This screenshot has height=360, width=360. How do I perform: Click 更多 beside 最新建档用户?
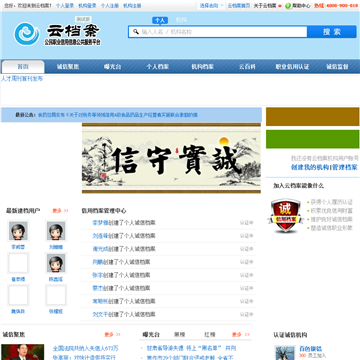(x=60, y=211)
